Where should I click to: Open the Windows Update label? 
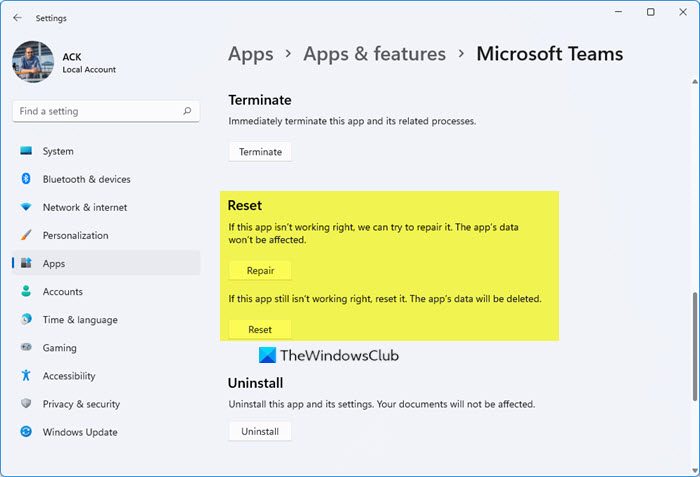[x=80, y=432]
